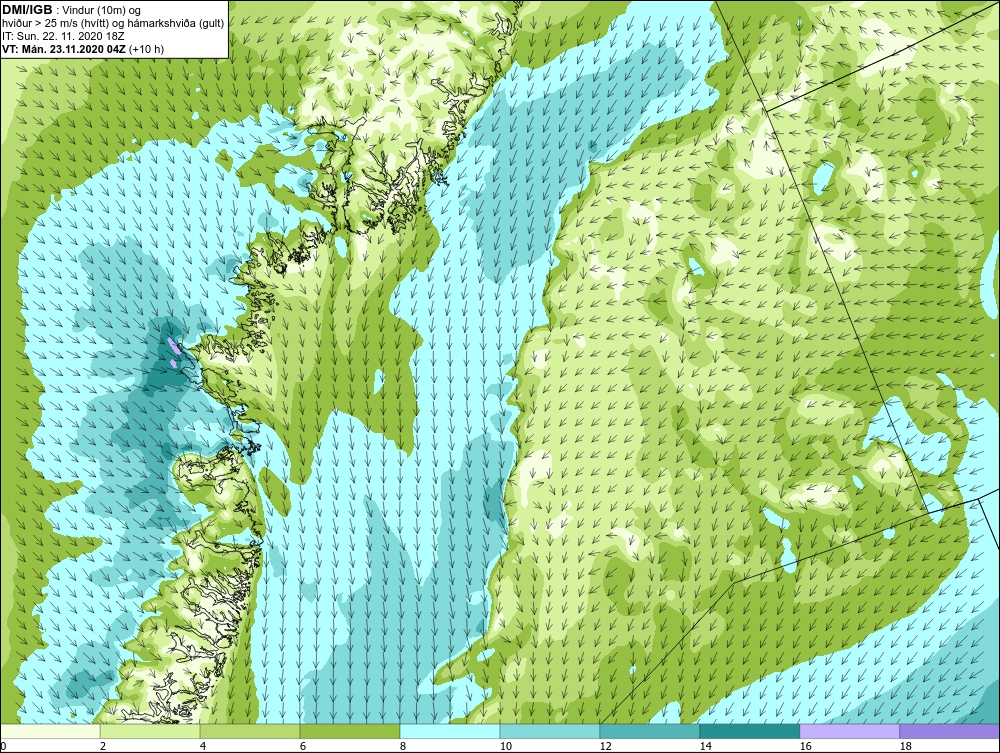Click the 'IT: Sun. 22. 11. 2020 18Z' line

63,36
